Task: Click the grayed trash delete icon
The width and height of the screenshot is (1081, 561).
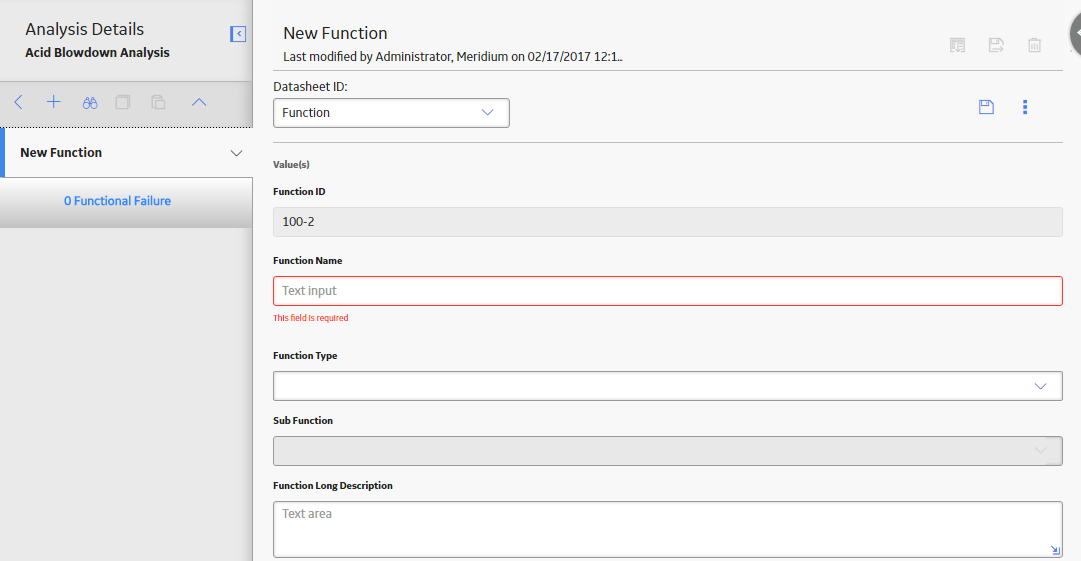Action: point(1034,45)
